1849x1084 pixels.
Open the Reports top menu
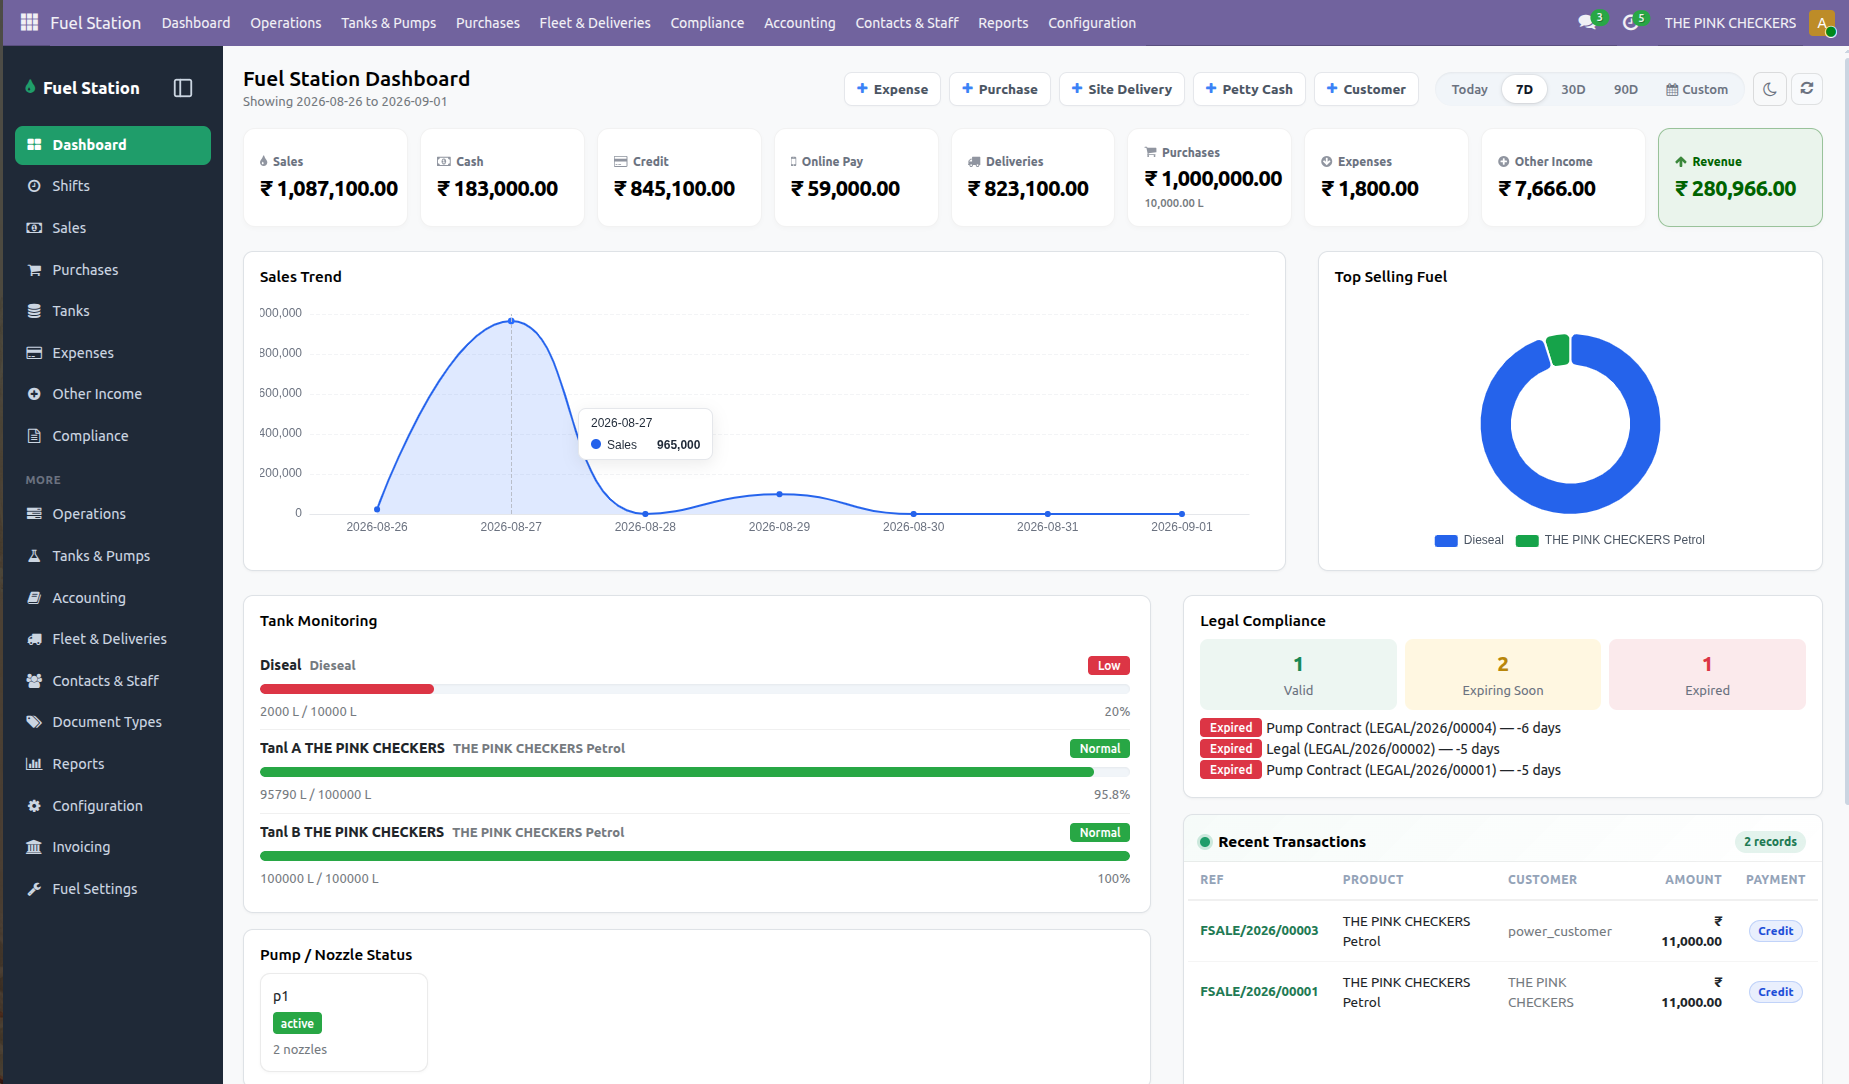click(1003, 23)
